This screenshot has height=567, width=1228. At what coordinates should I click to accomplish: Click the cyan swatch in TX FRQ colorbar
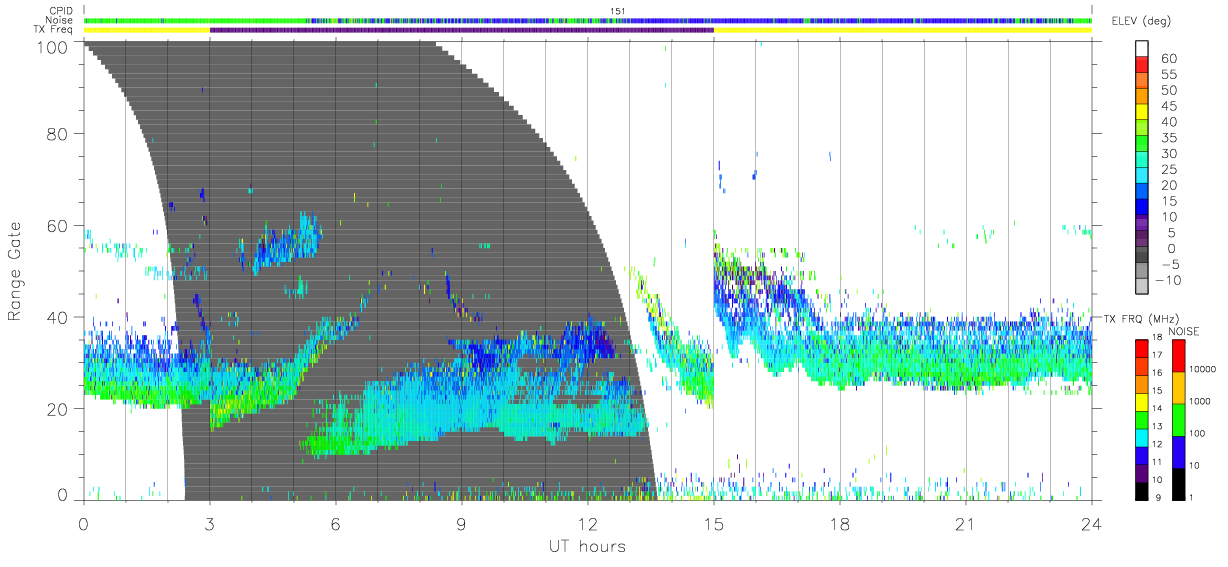click(x=1143, y=437)
